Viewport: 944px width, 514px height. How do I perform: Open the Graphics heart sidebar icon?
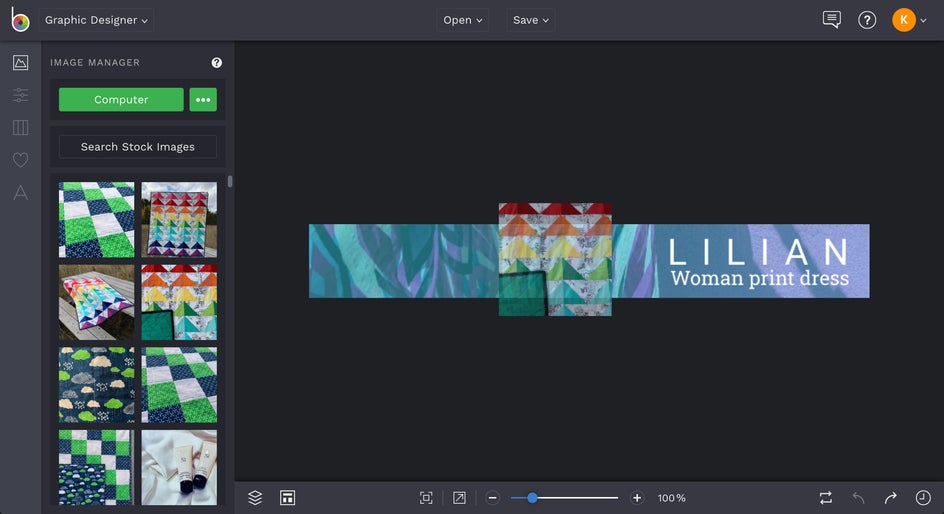coord(20,160)
